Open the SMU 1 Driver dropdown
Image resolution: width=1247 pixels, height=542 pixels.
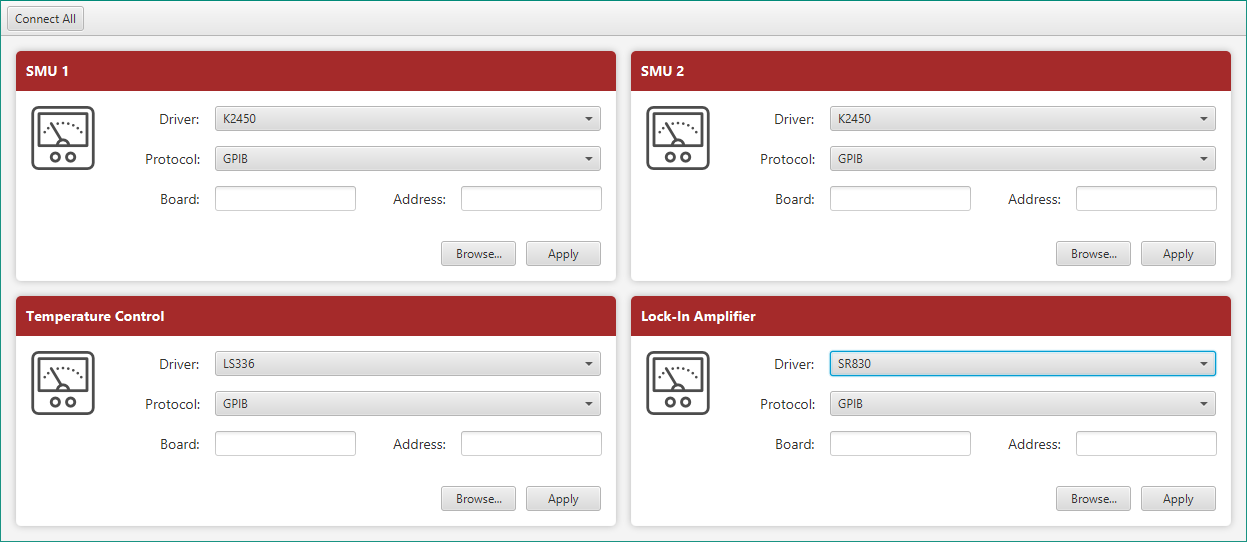point(408,119)
